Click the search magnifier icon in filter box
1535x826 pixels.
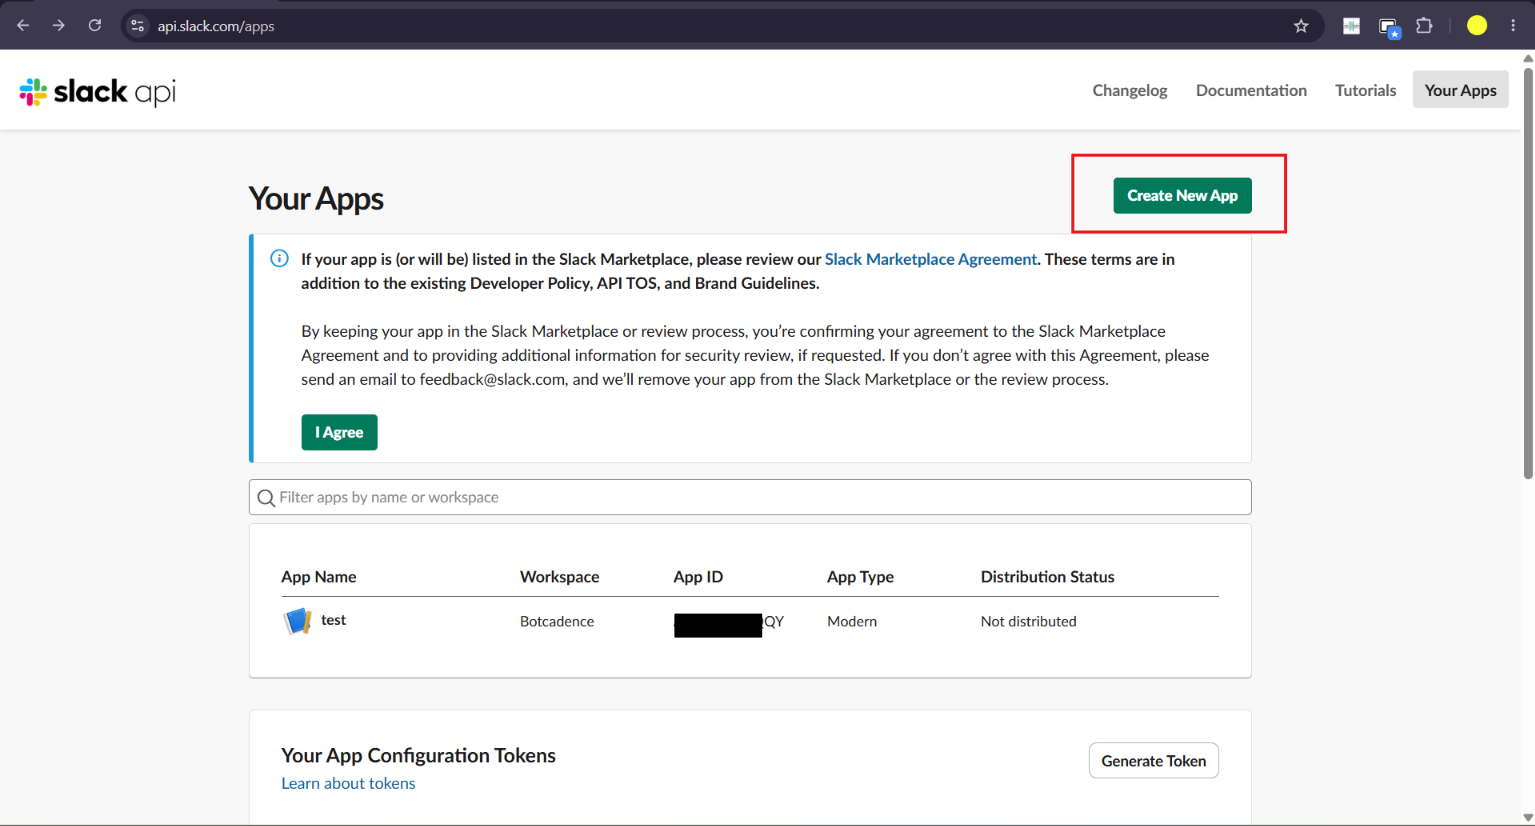pos(266,498)
